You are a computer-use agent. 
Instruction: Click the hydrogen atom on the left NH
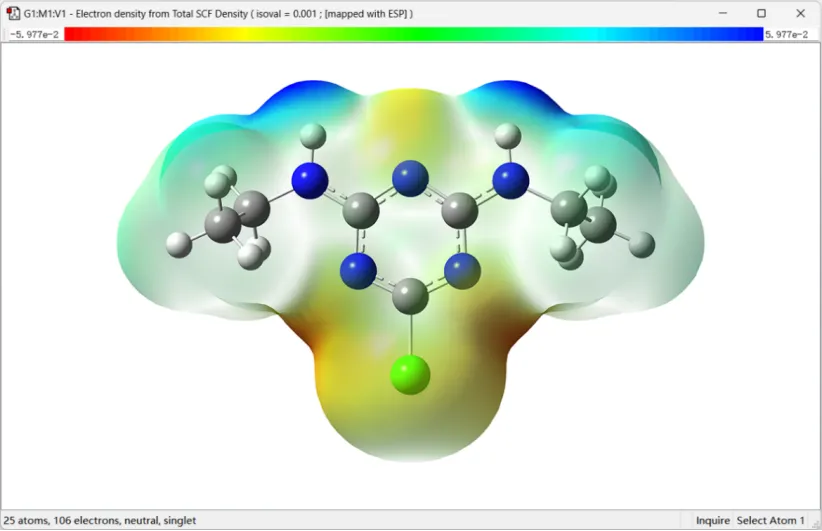pos(313,136)
